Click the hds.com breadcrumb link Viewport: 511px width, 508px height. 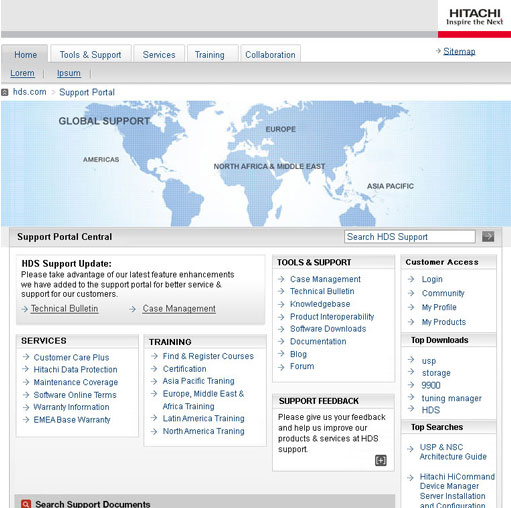click(30, 92)
